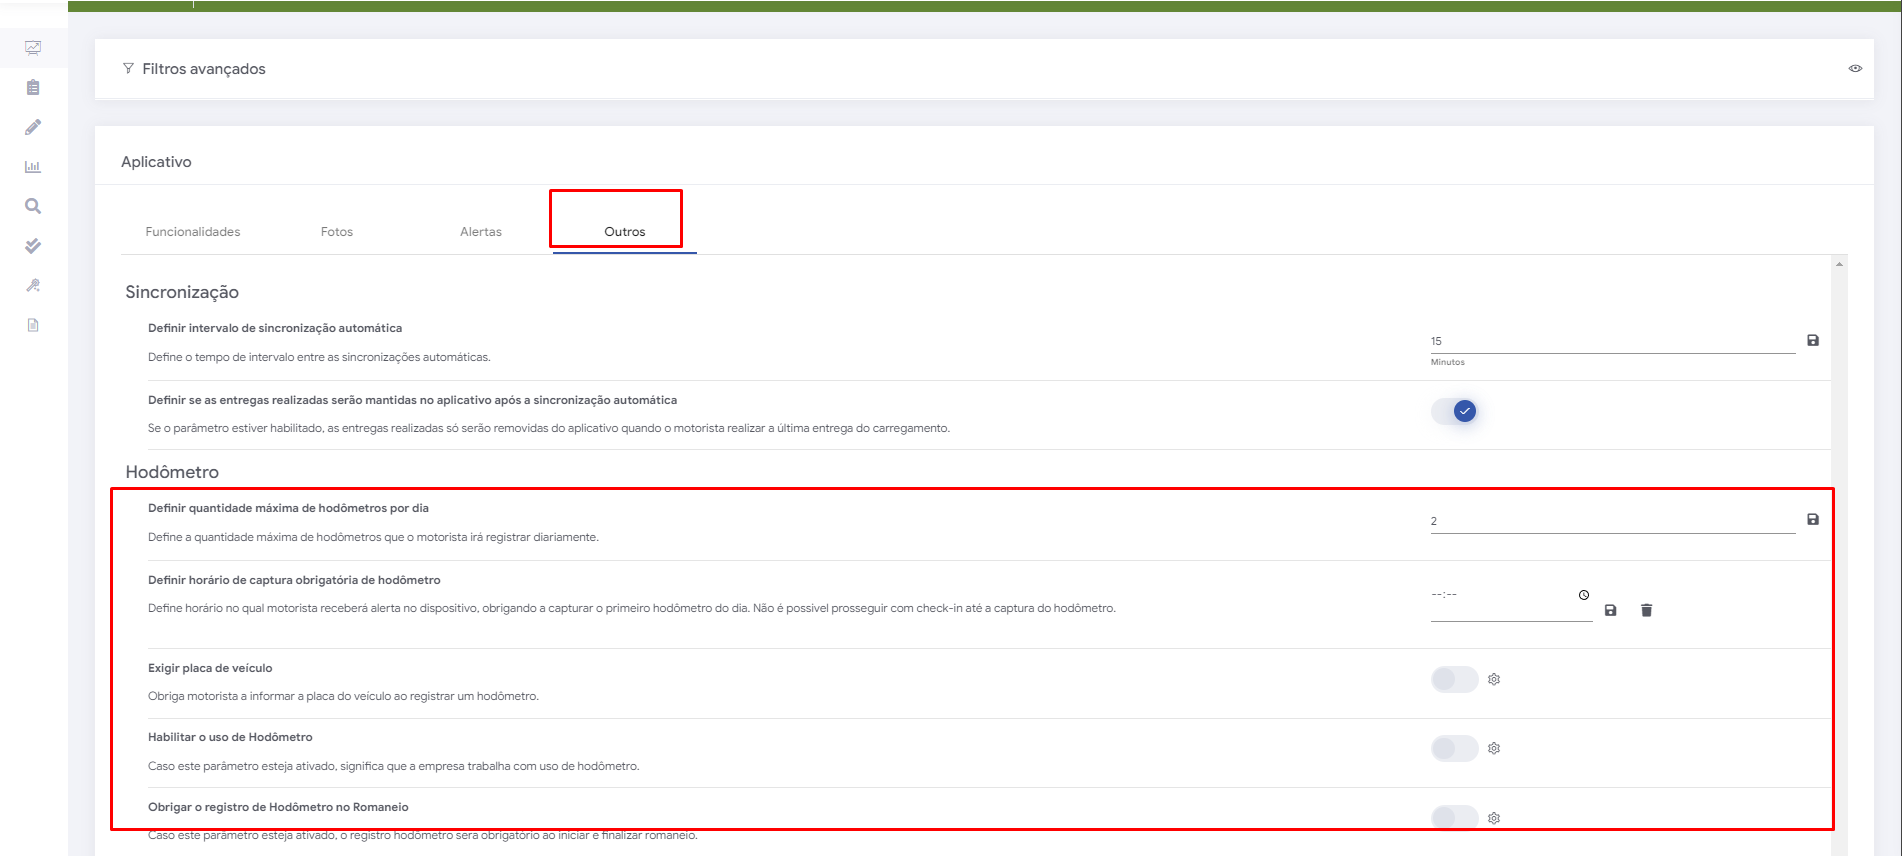The width and height of the screenshot is (1902, 856).
Task: Click the magnifying glass sidebar icon
Action: click(x=33, y=206)
